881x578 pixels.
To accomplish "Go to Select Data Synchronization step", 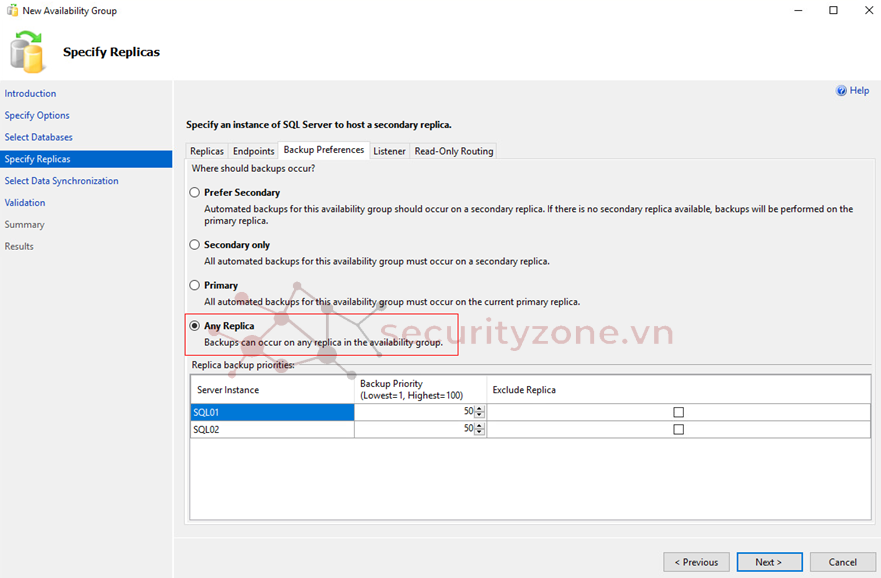I will click(61, 181).
